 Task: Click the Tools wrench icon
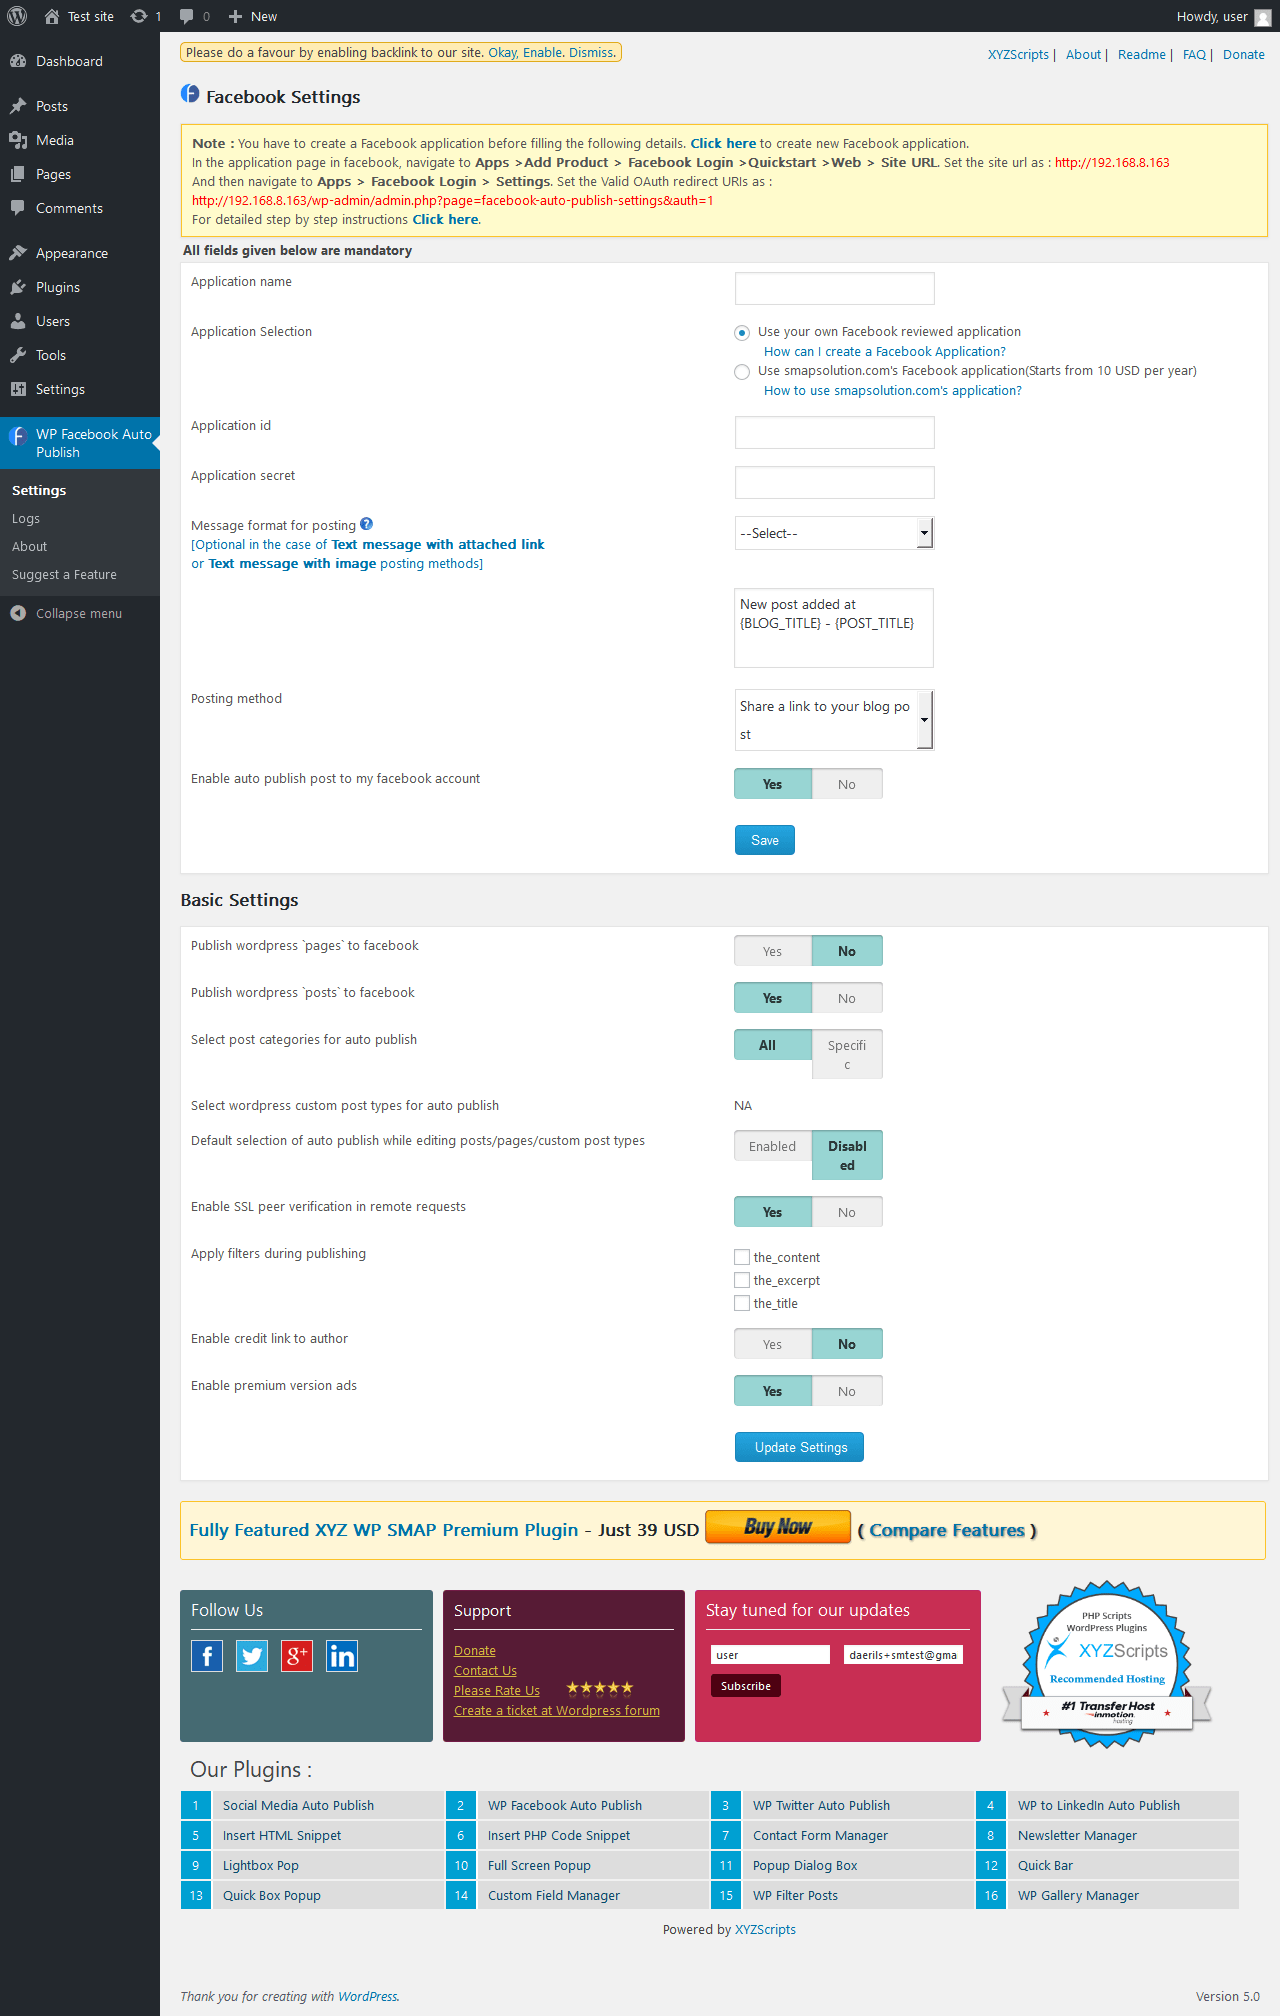(18, 355)
